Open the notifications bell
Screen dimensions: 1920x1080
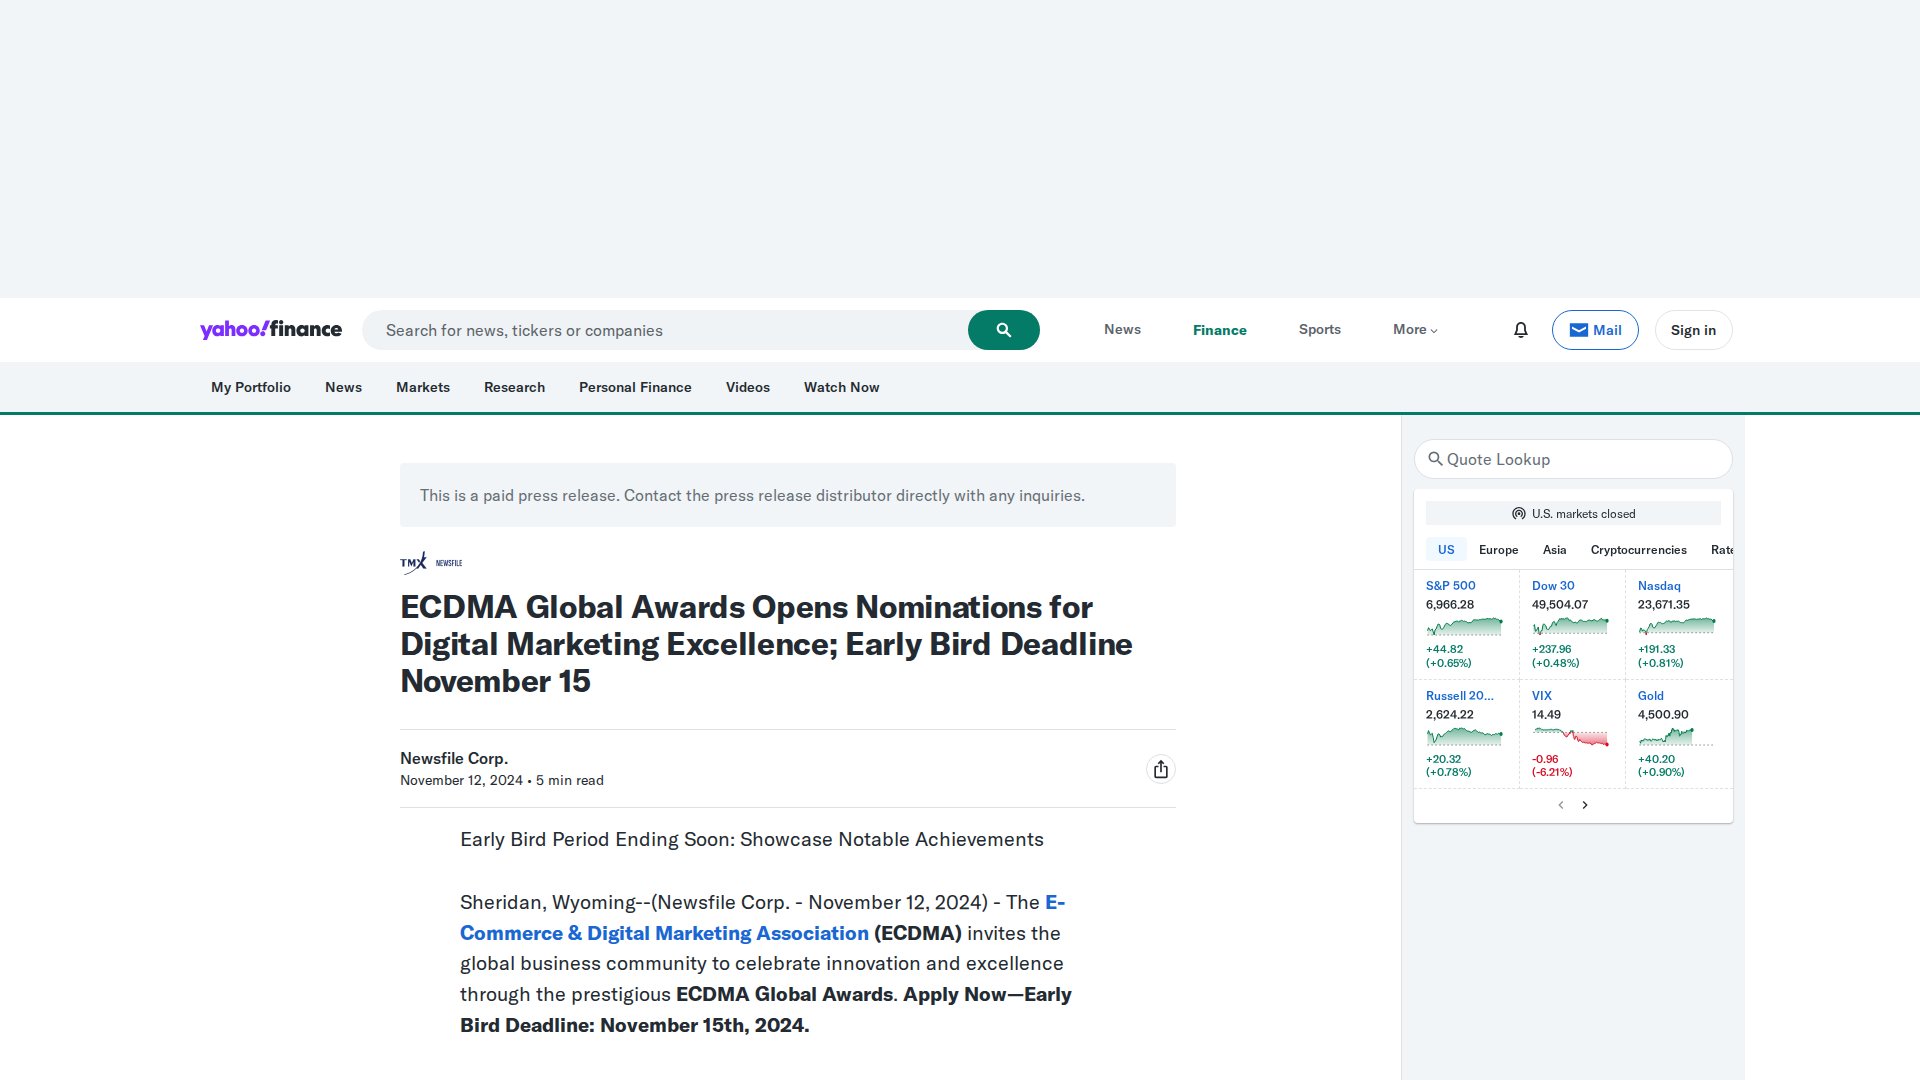click(x=1519, y=330)
